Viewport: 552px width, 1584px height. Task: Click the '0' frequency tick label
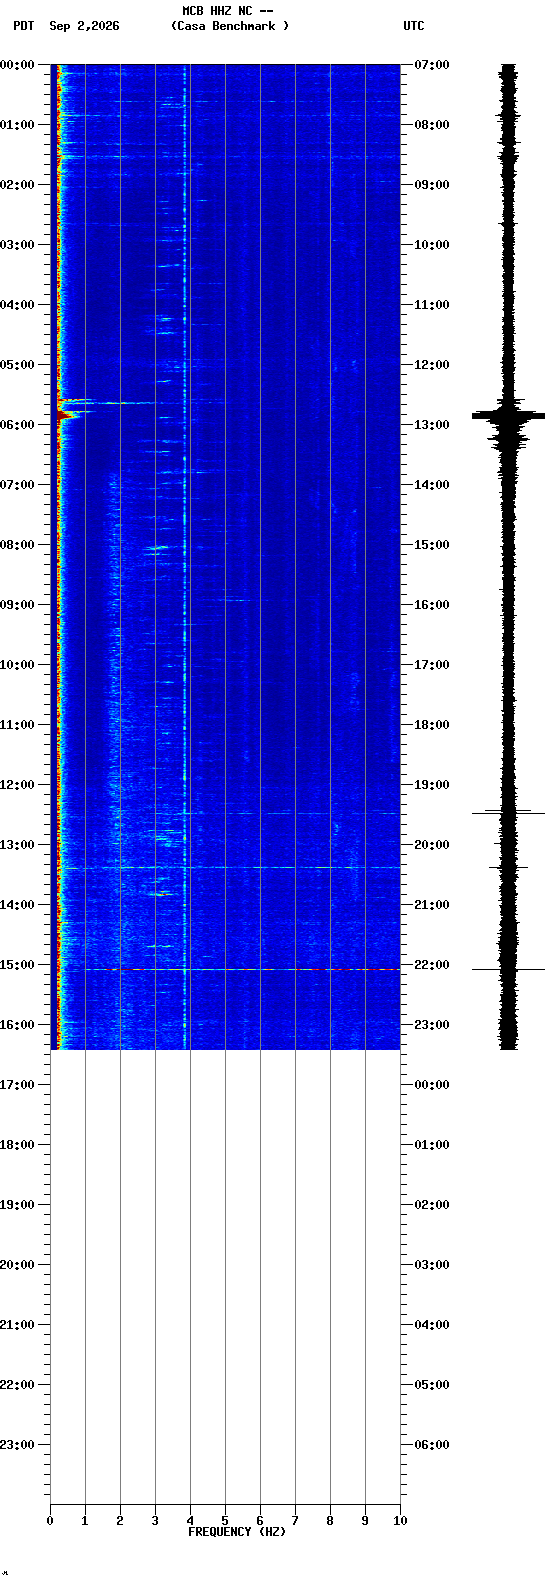50,1521
